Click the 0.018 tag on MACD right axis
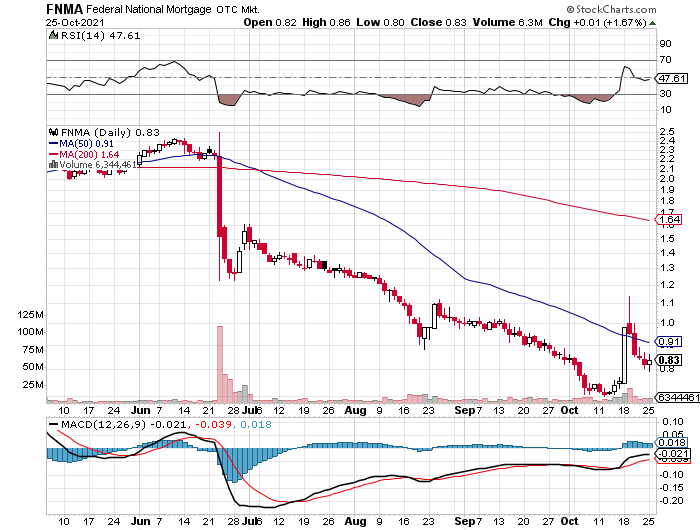Screen dimensions: 700x530 pos(672,443)
